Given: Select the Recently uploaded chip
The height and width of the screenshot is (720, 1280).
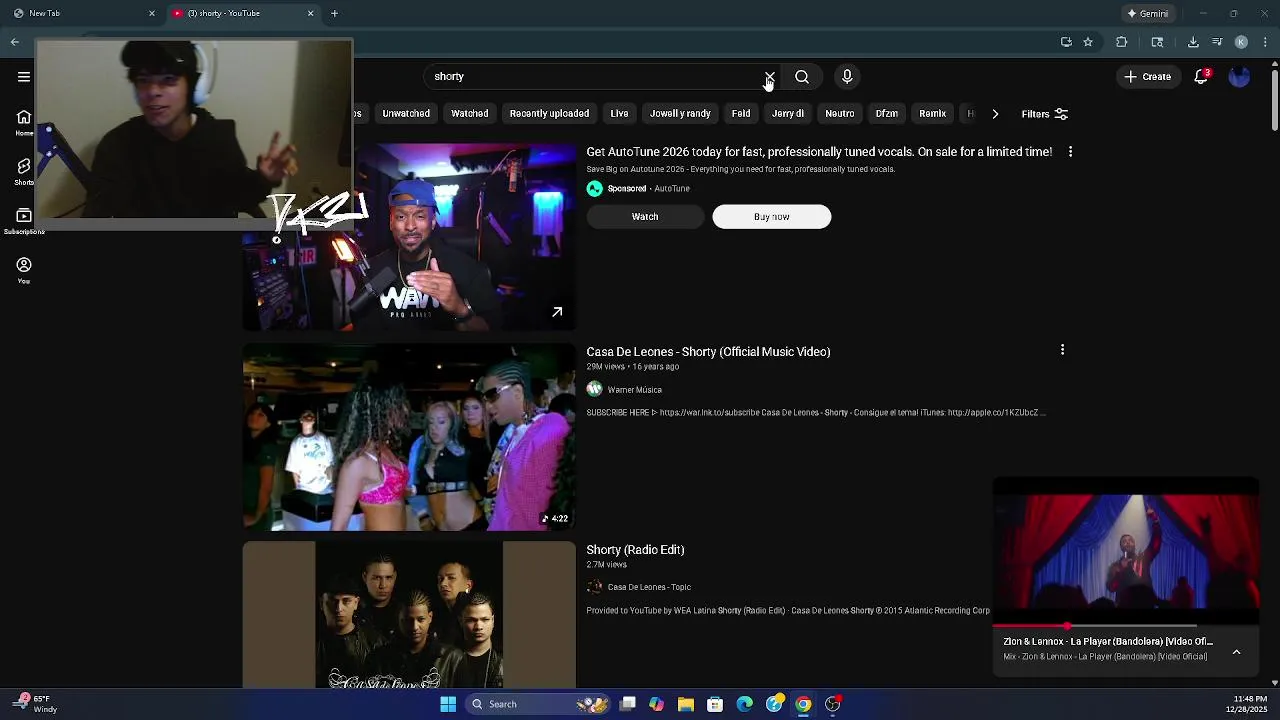Looking at the screenshot, I should click(x=549, y=114).
